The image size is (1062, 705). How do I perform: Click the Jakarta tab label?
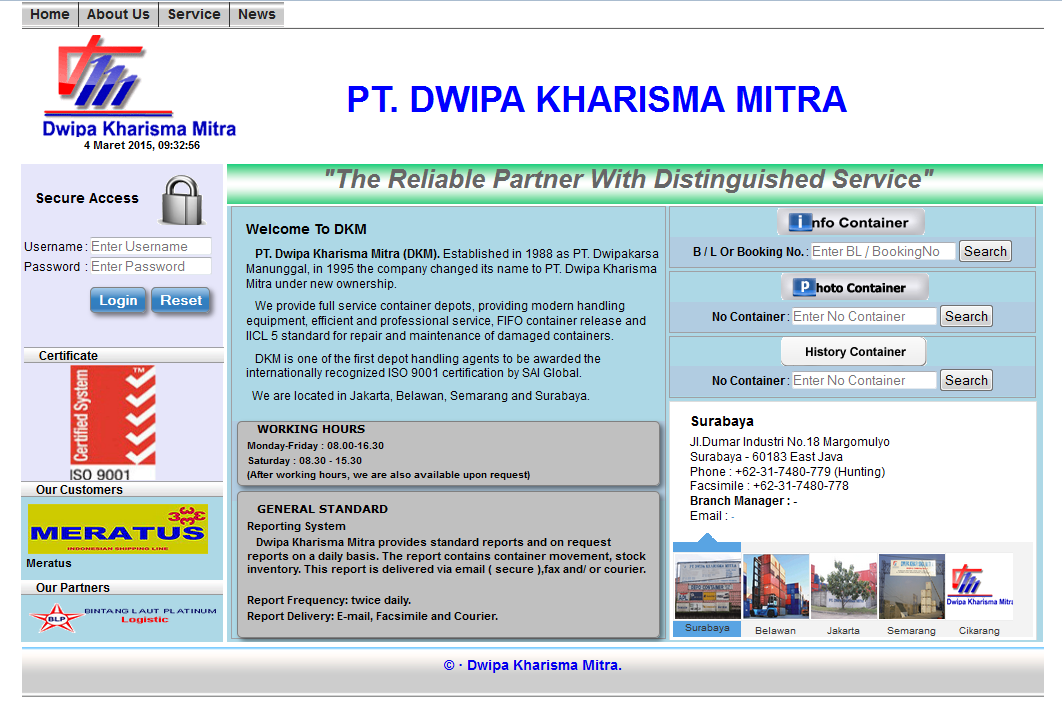(843, 631)
